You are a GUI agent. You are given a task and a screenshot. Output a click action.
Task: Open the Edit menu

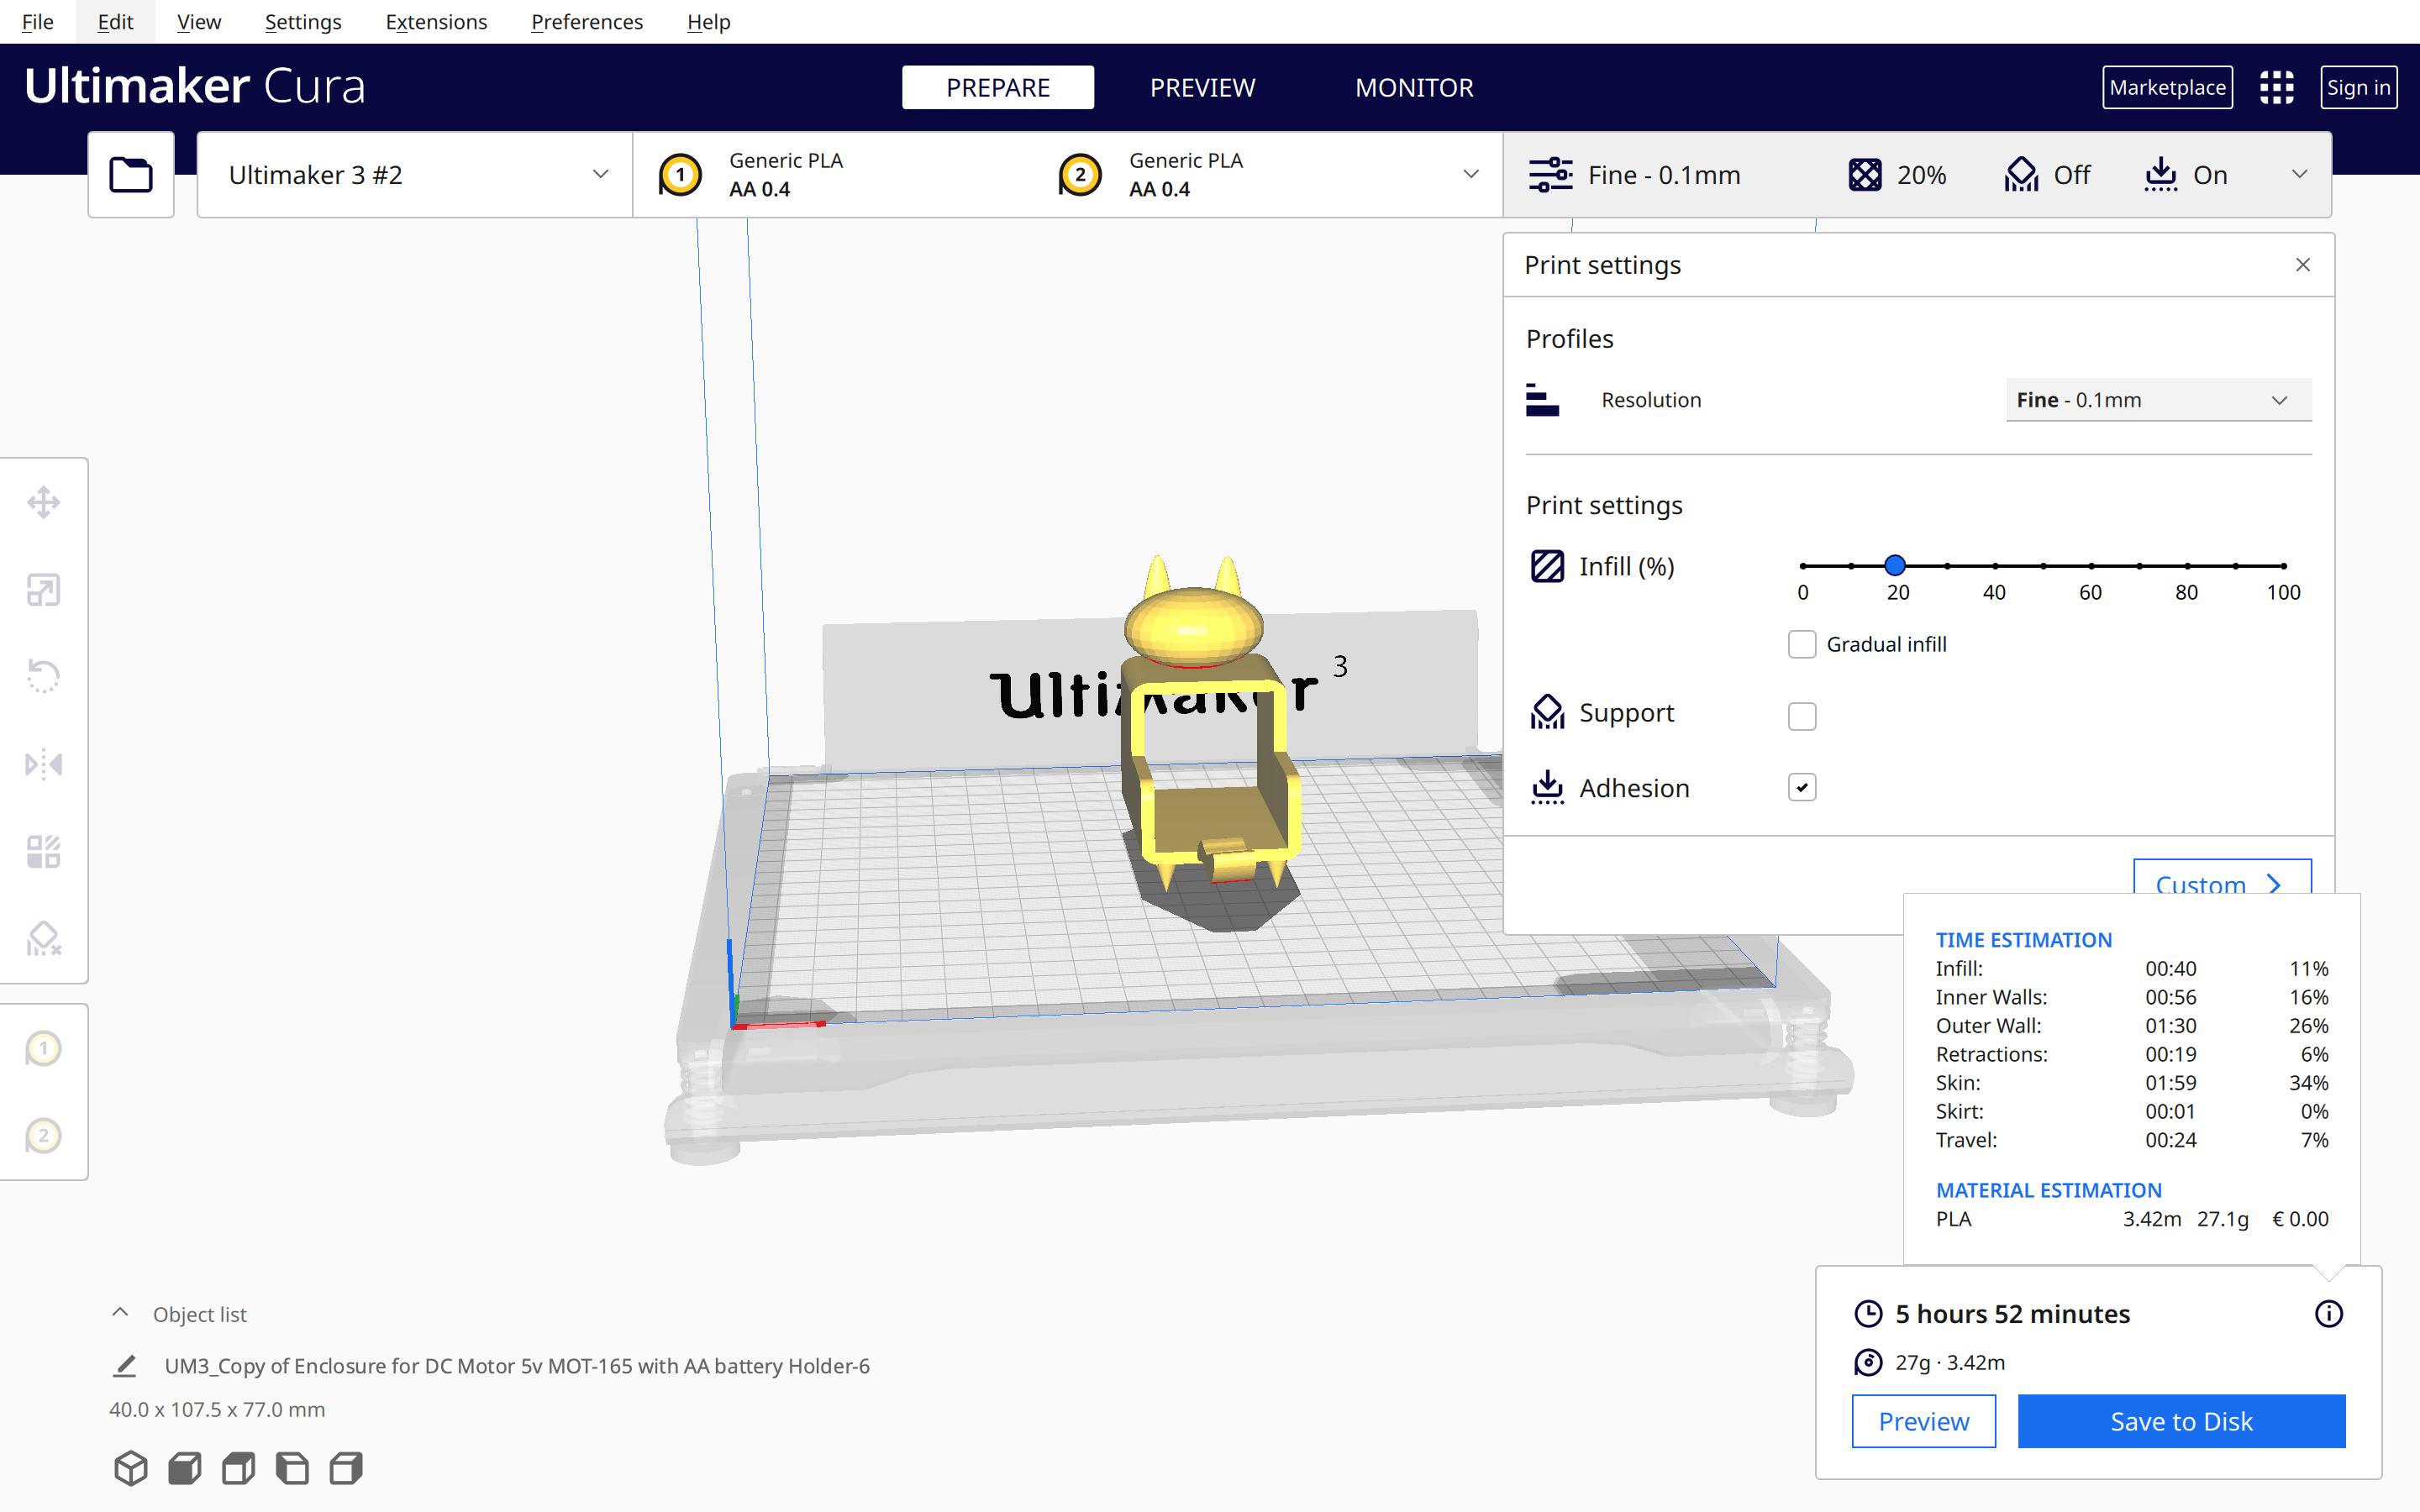115,21
